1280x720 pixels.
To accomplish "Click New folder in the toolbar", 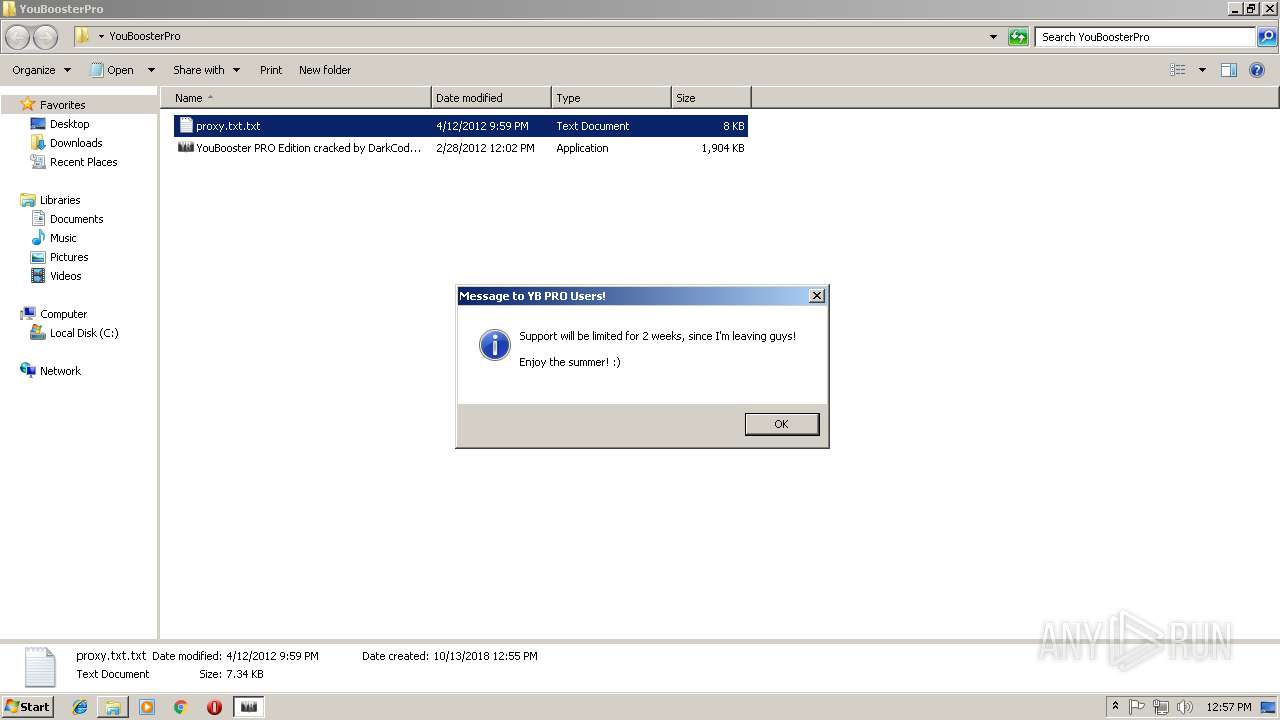I will tap(325, 70).
